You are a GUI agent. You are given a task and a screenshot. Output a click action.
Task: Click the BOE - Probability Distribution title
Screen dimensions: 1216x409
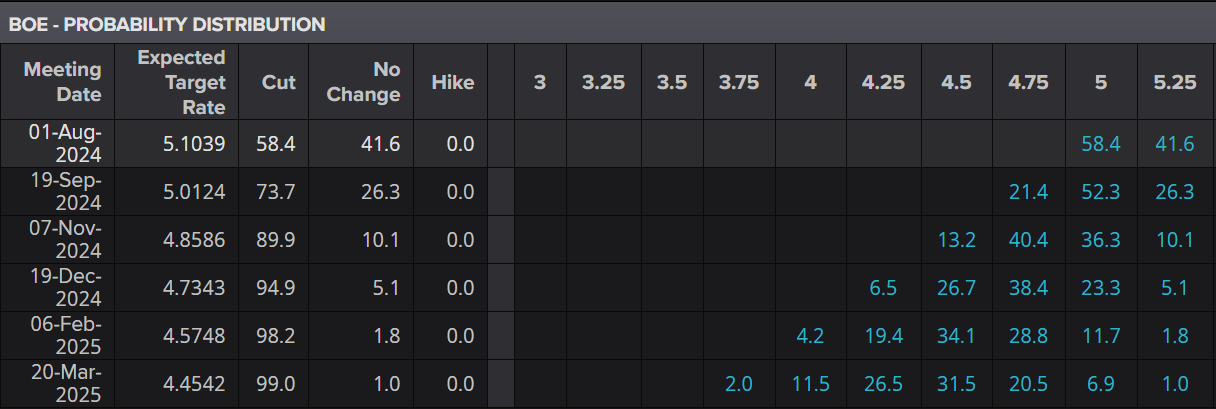[x=167, y=24]
